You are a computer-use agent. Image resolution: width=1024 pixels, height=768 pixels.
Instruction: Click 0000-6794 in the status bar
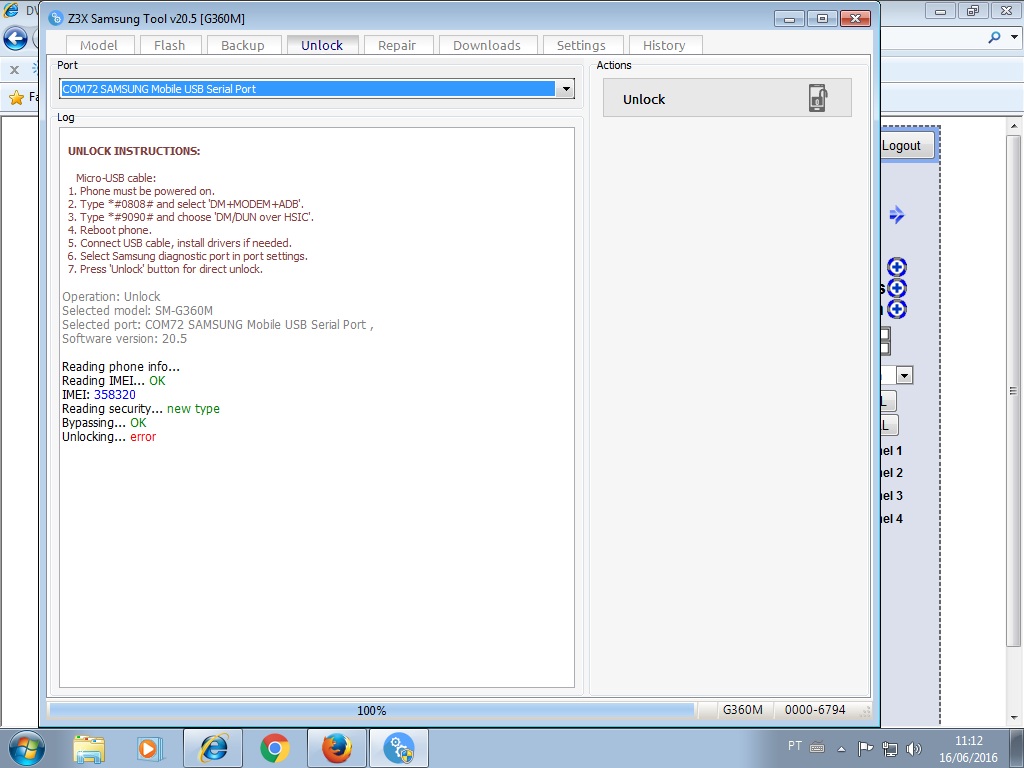(x=815, y=710)
